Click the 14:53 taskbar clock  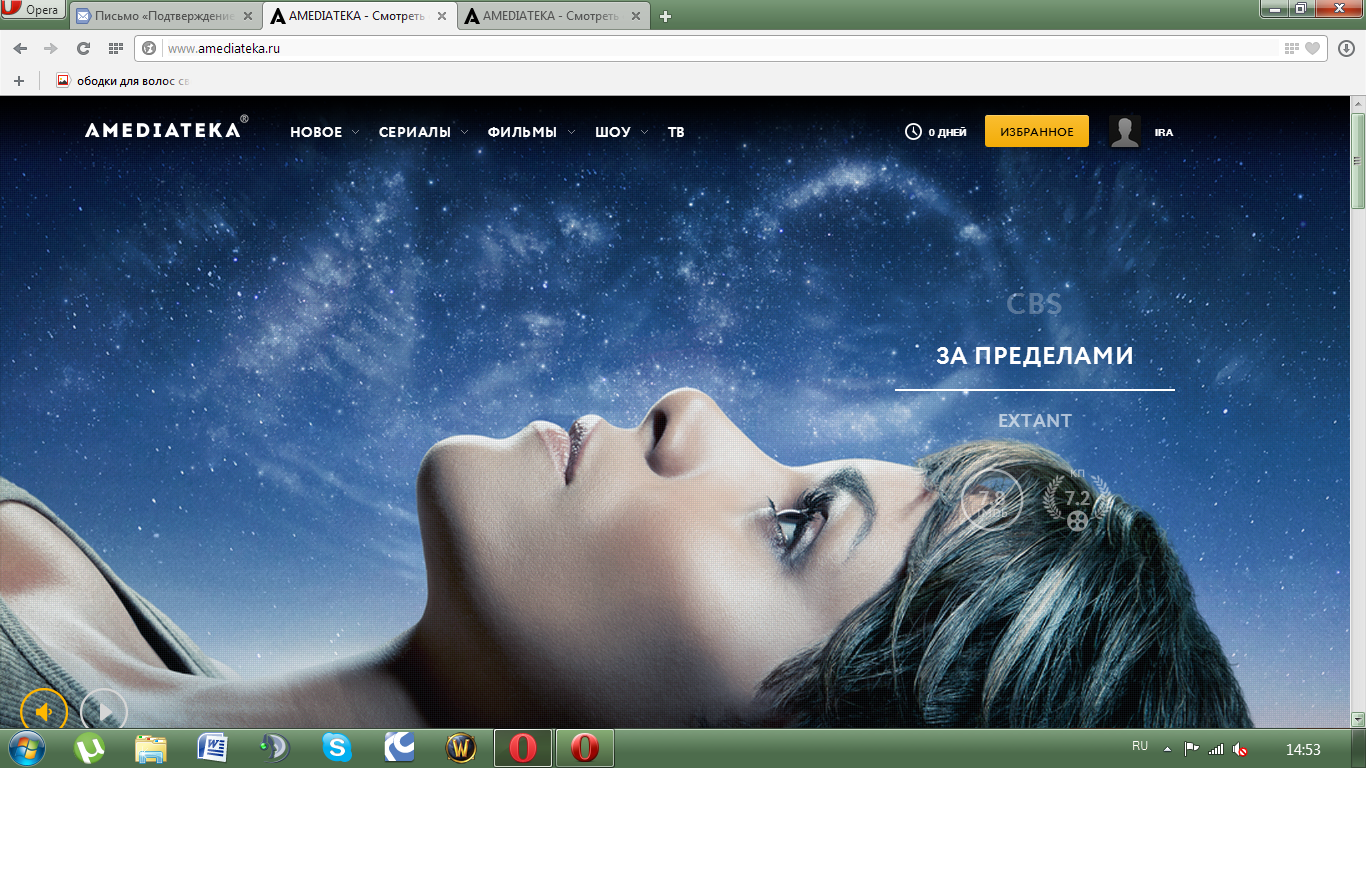click(x=1303, y=749)
